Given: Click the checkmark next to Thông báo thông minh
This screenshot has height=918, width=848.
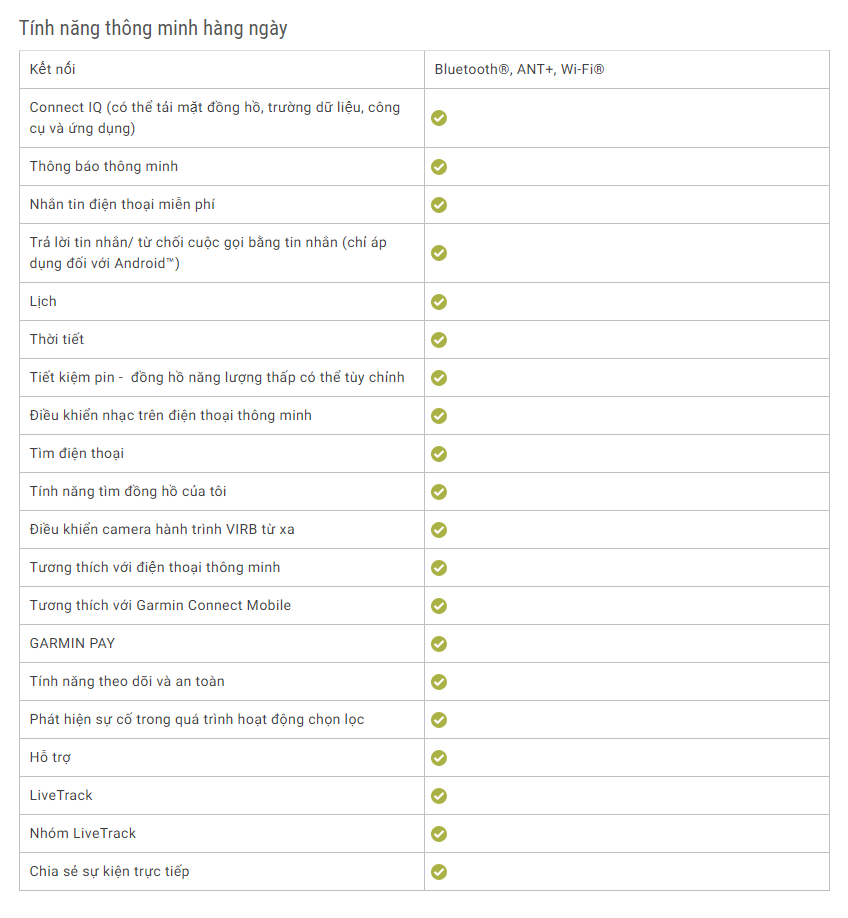Looking at the screenshot, I should click(439, 167).
